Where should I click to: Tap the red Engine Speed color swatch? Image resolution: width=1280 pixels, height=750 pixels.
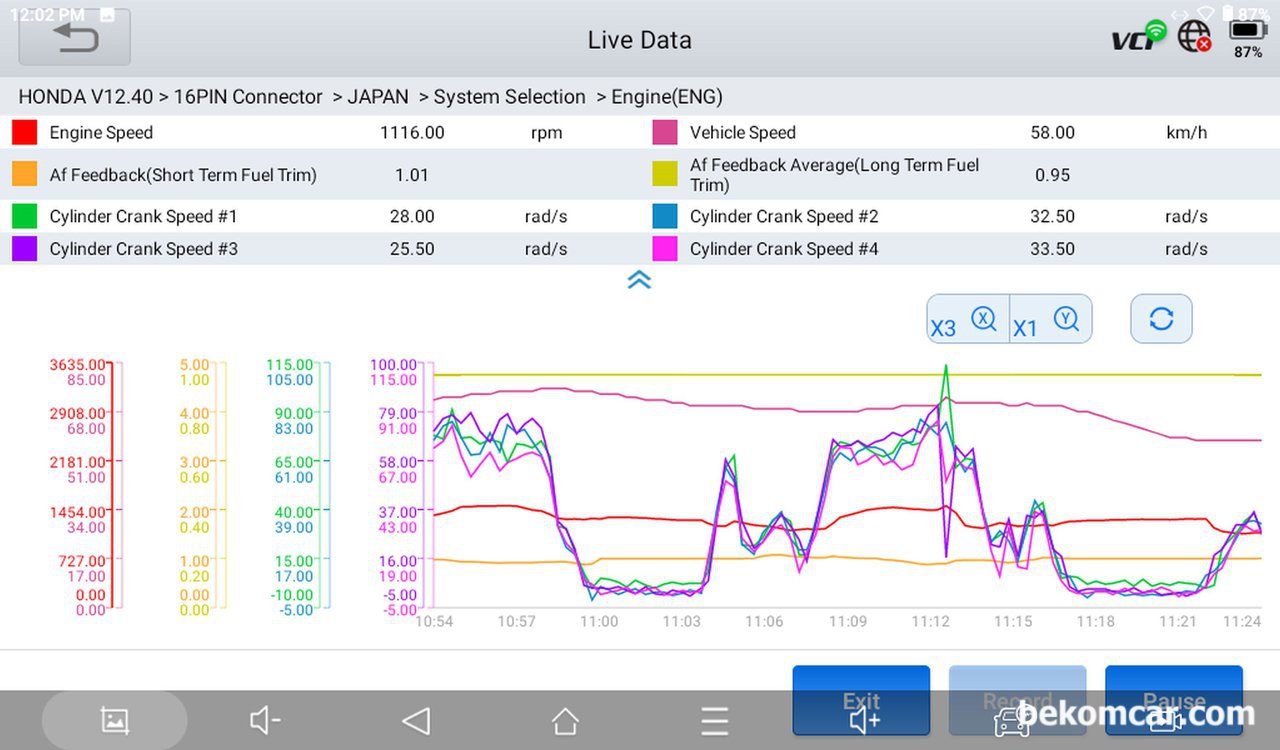25,132
